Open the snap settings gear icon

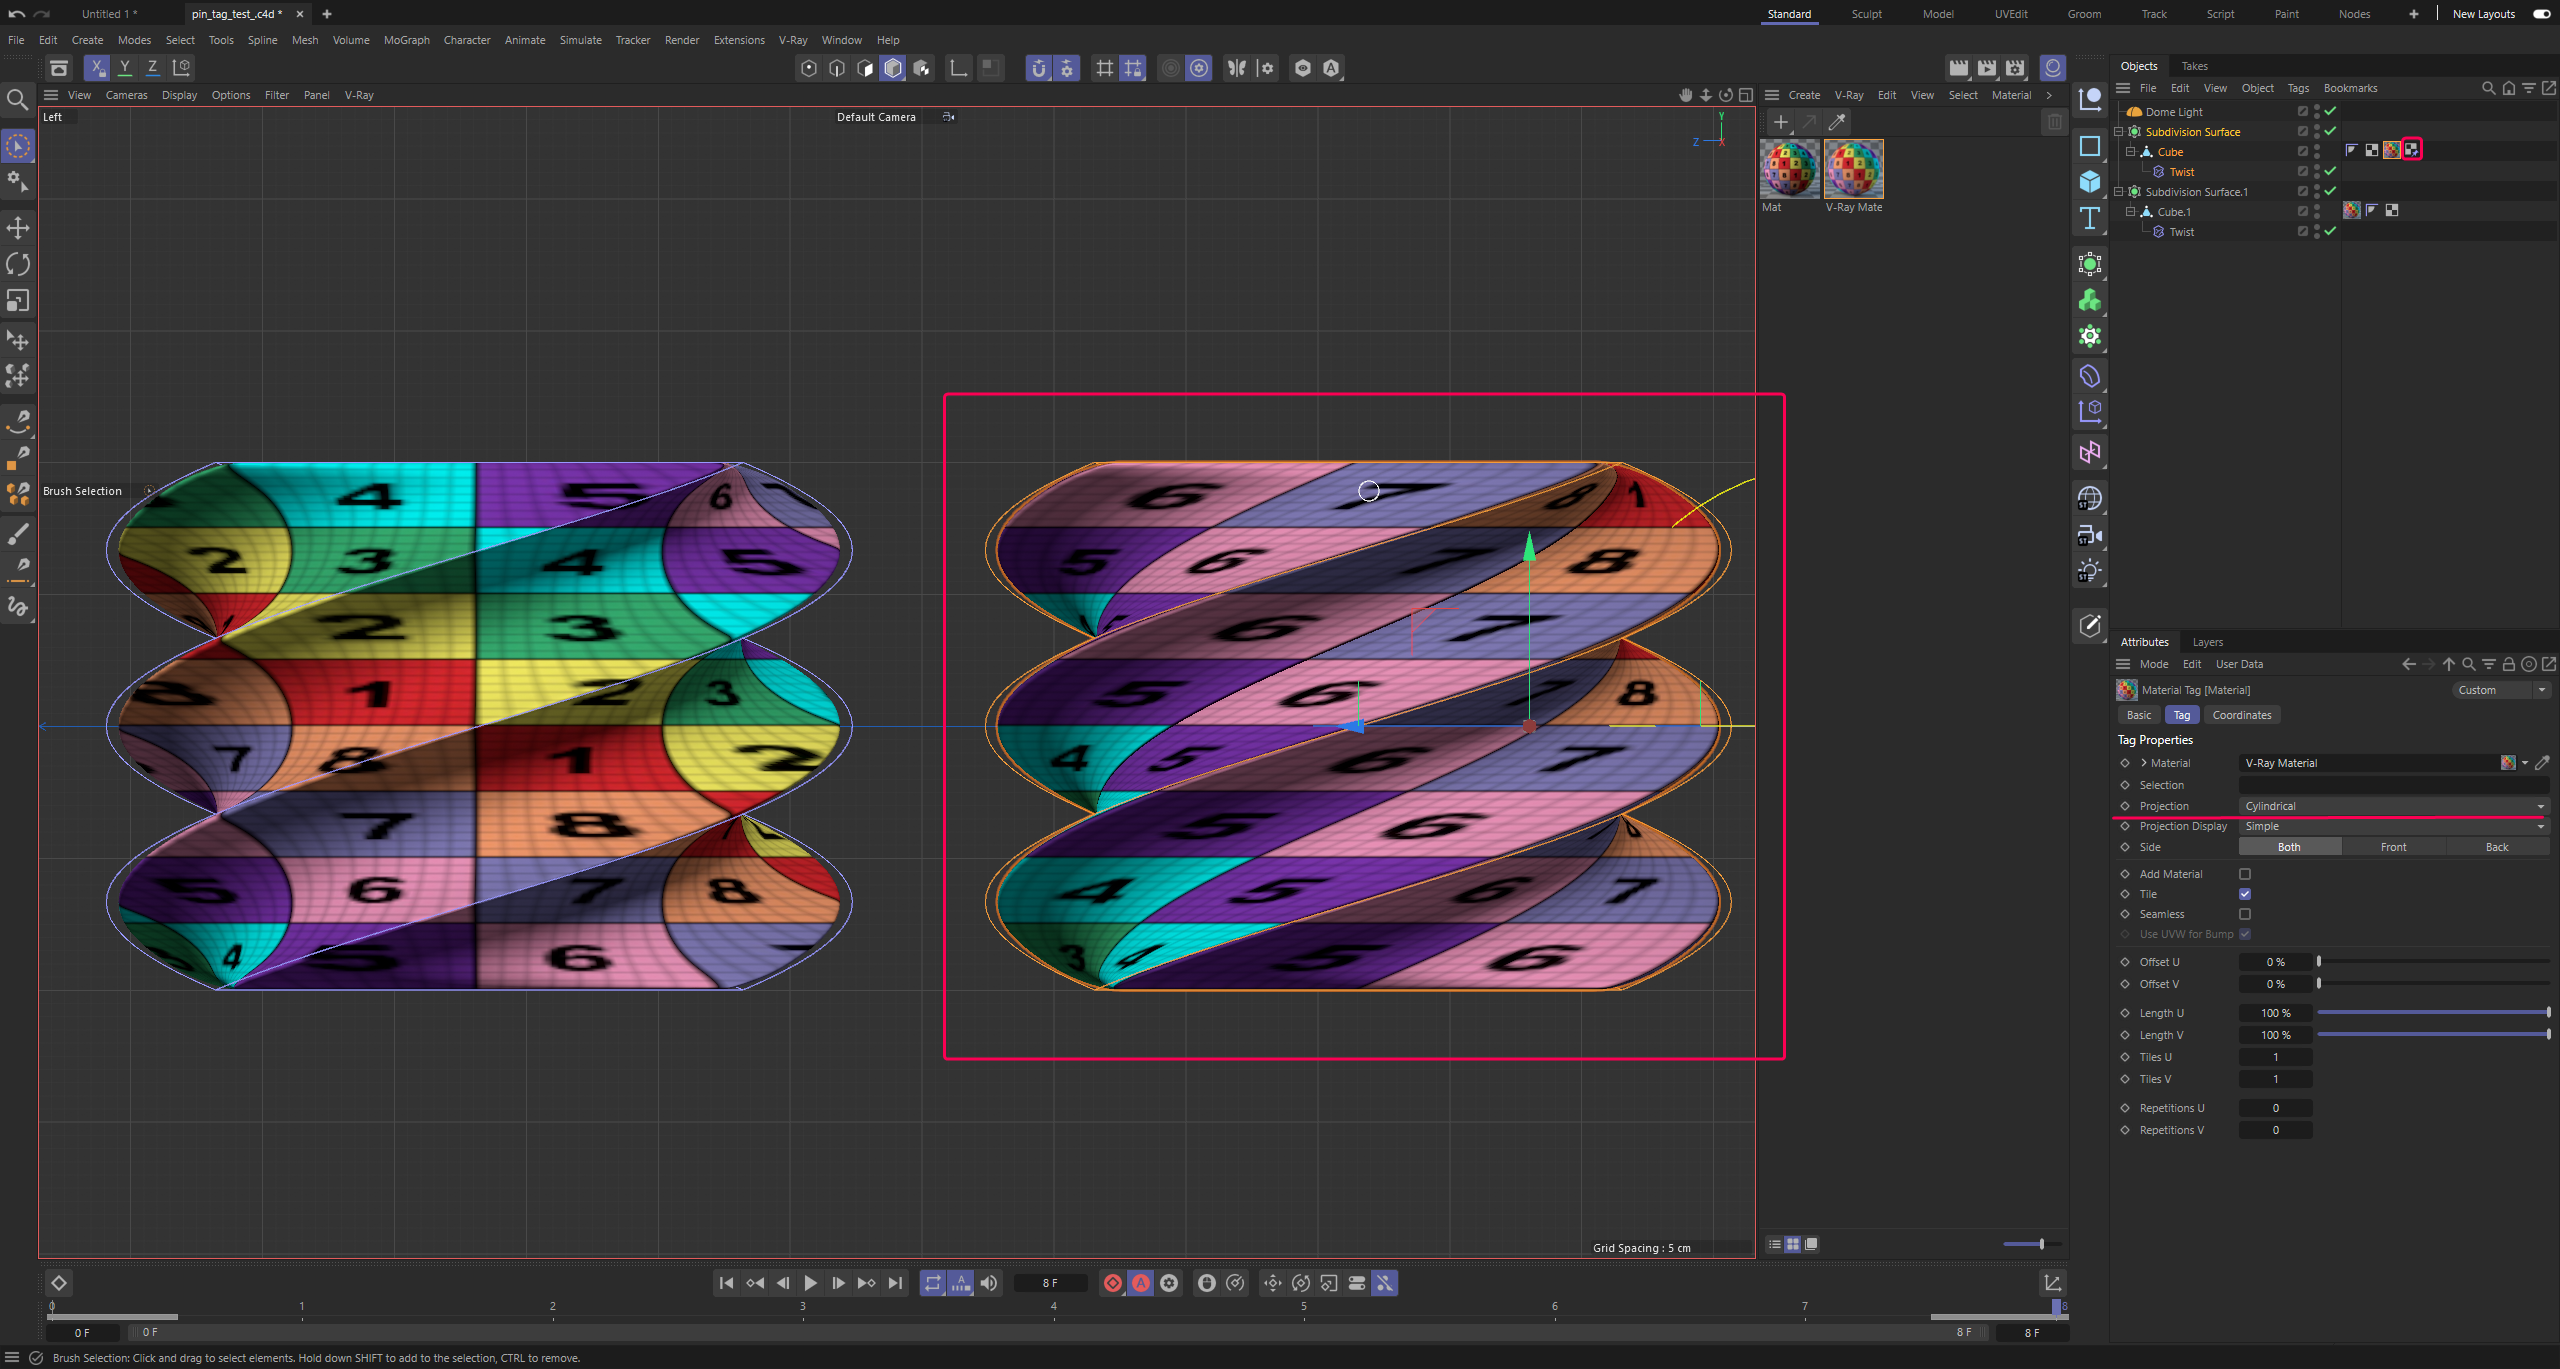pyautogui.click(x=1067, y=68)
